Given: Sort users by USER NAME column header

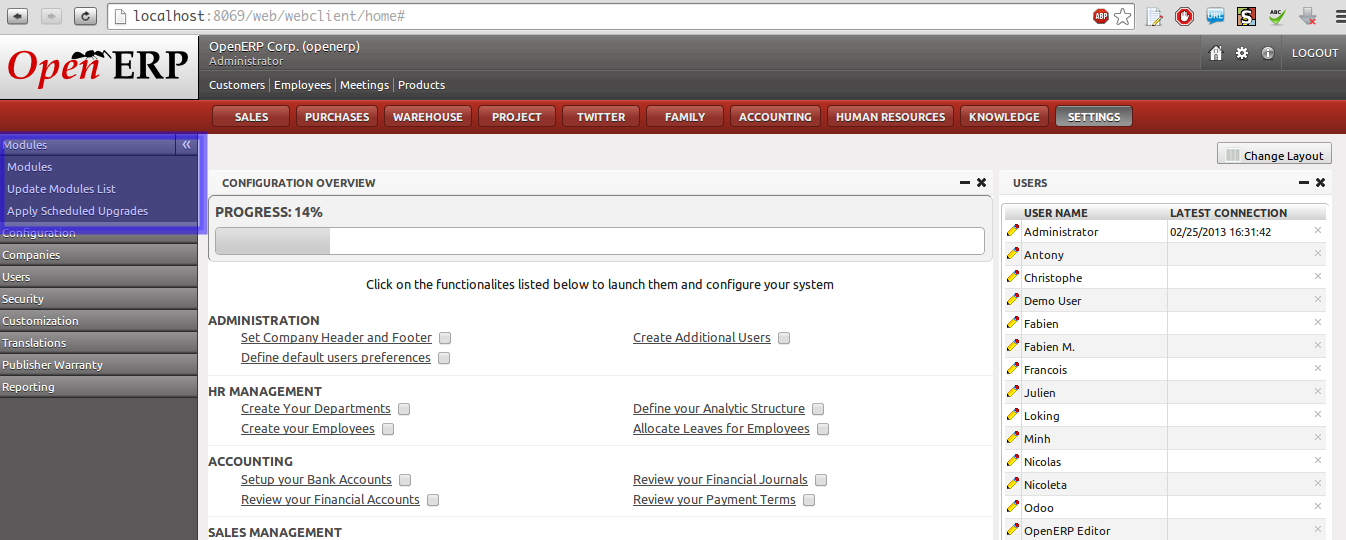Looking at the screenshot, I should click(x=1055, y=213).
